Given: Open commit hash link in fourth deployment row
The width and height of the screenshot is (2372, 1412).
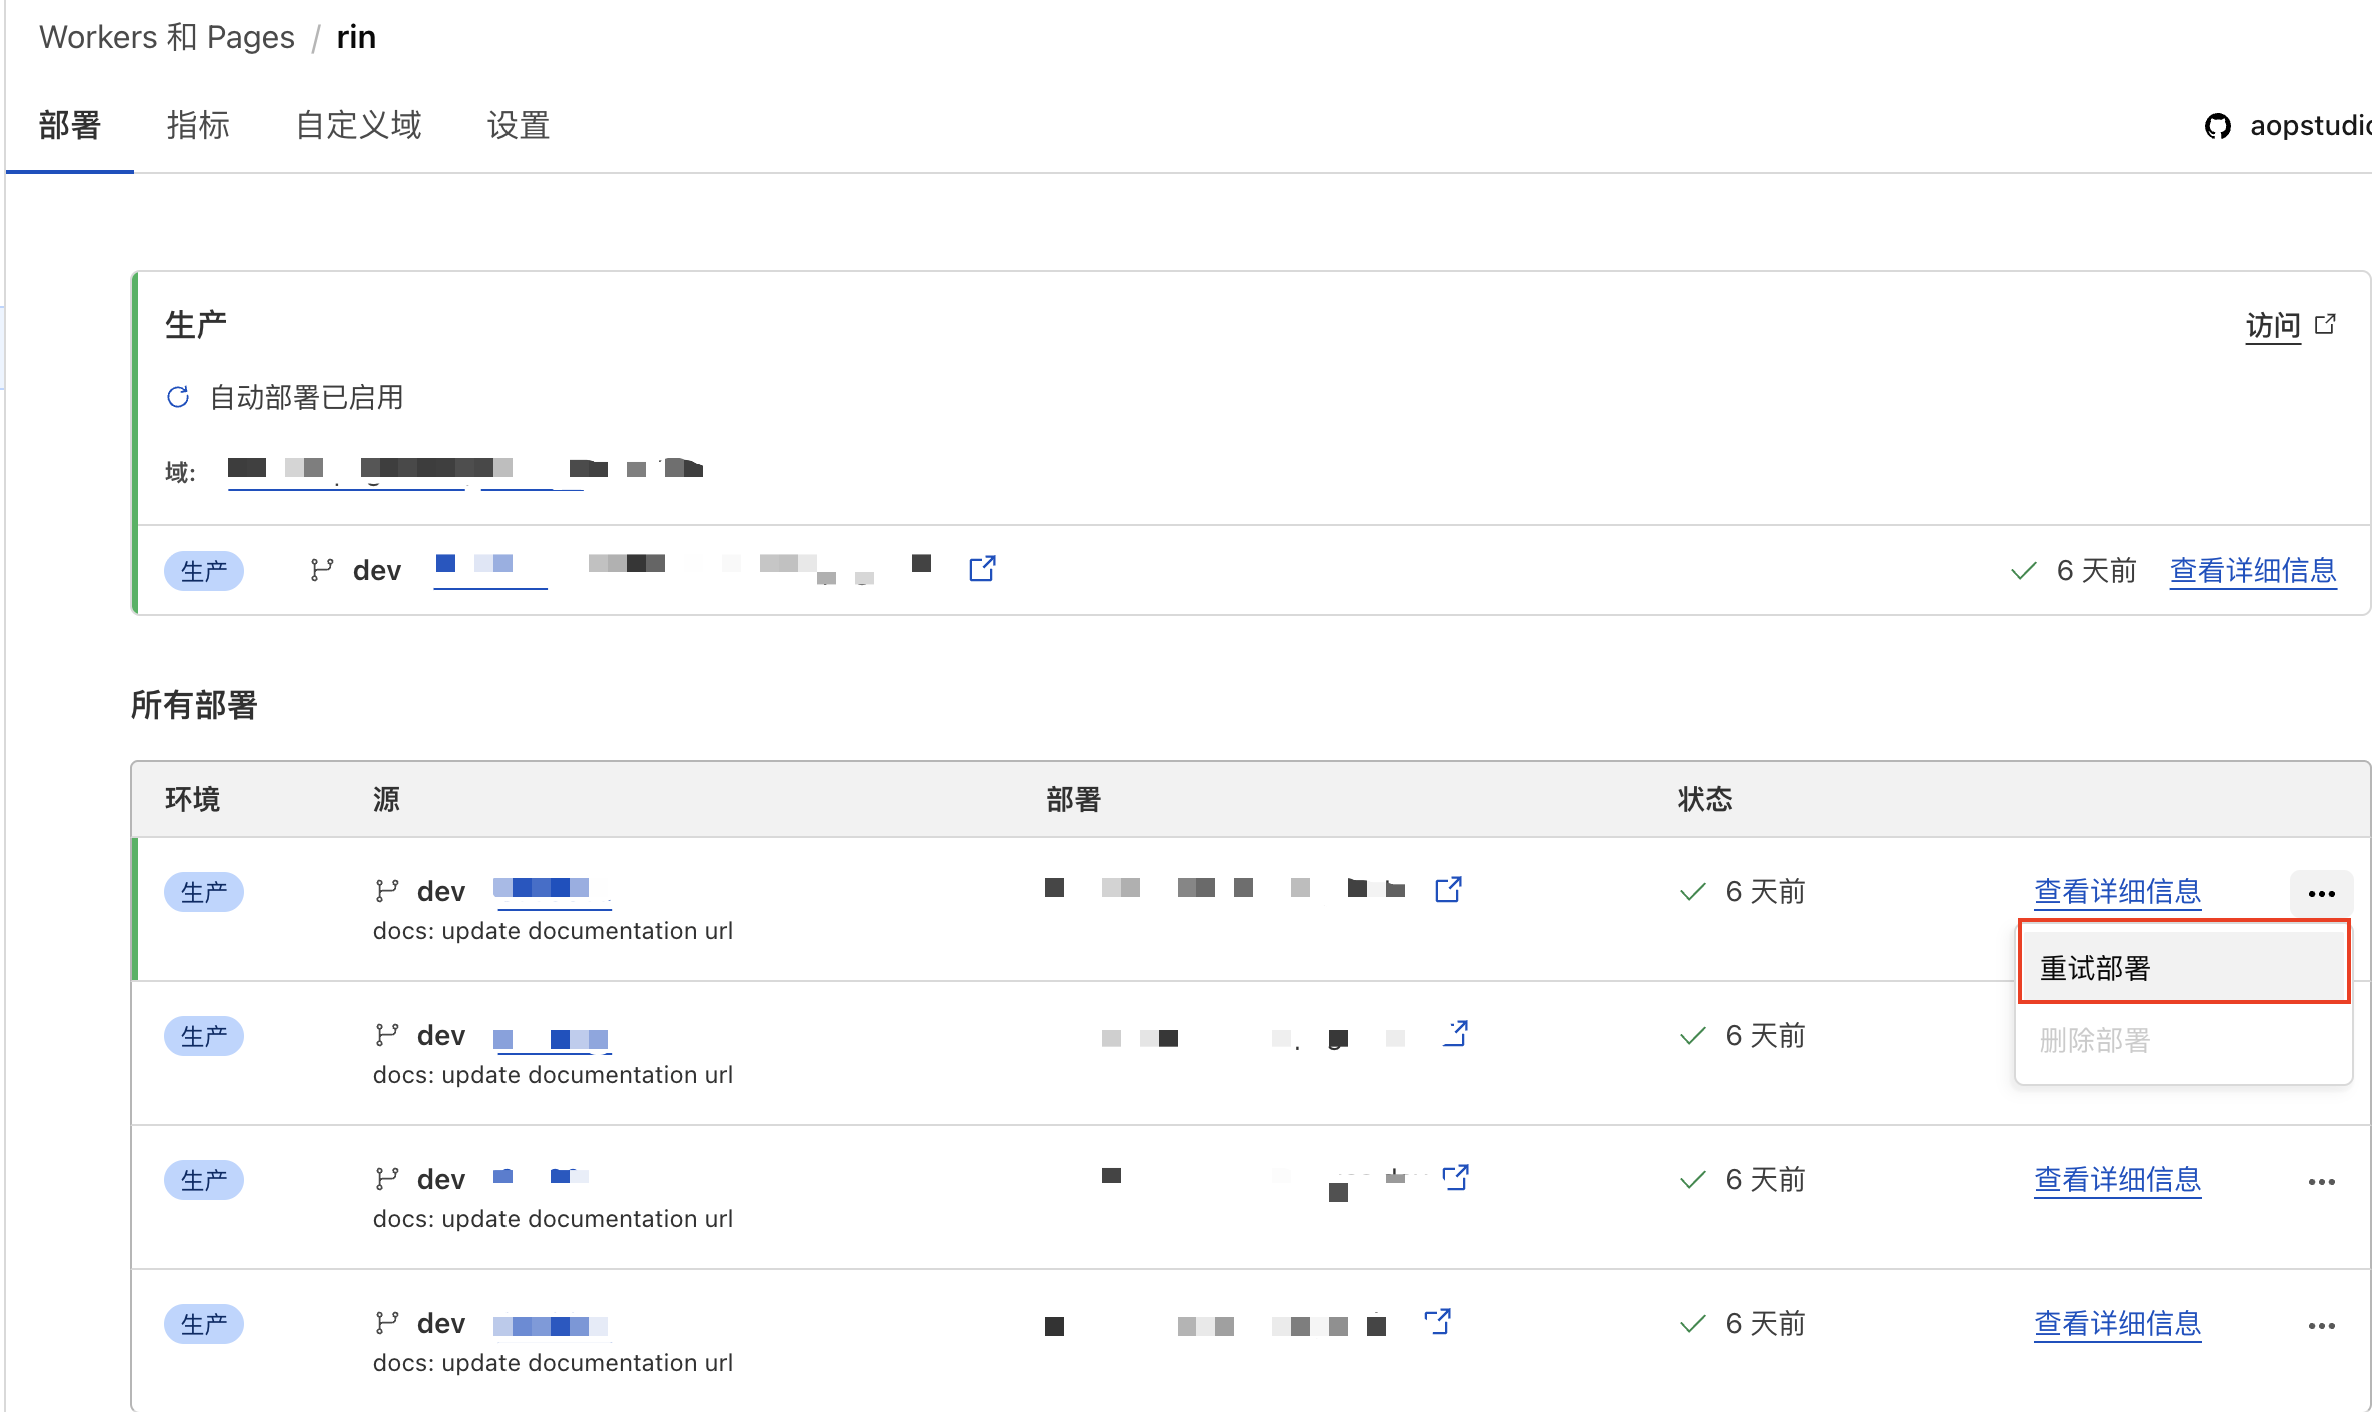Looking at the screenshot, I should click(x=552, y=1325).
